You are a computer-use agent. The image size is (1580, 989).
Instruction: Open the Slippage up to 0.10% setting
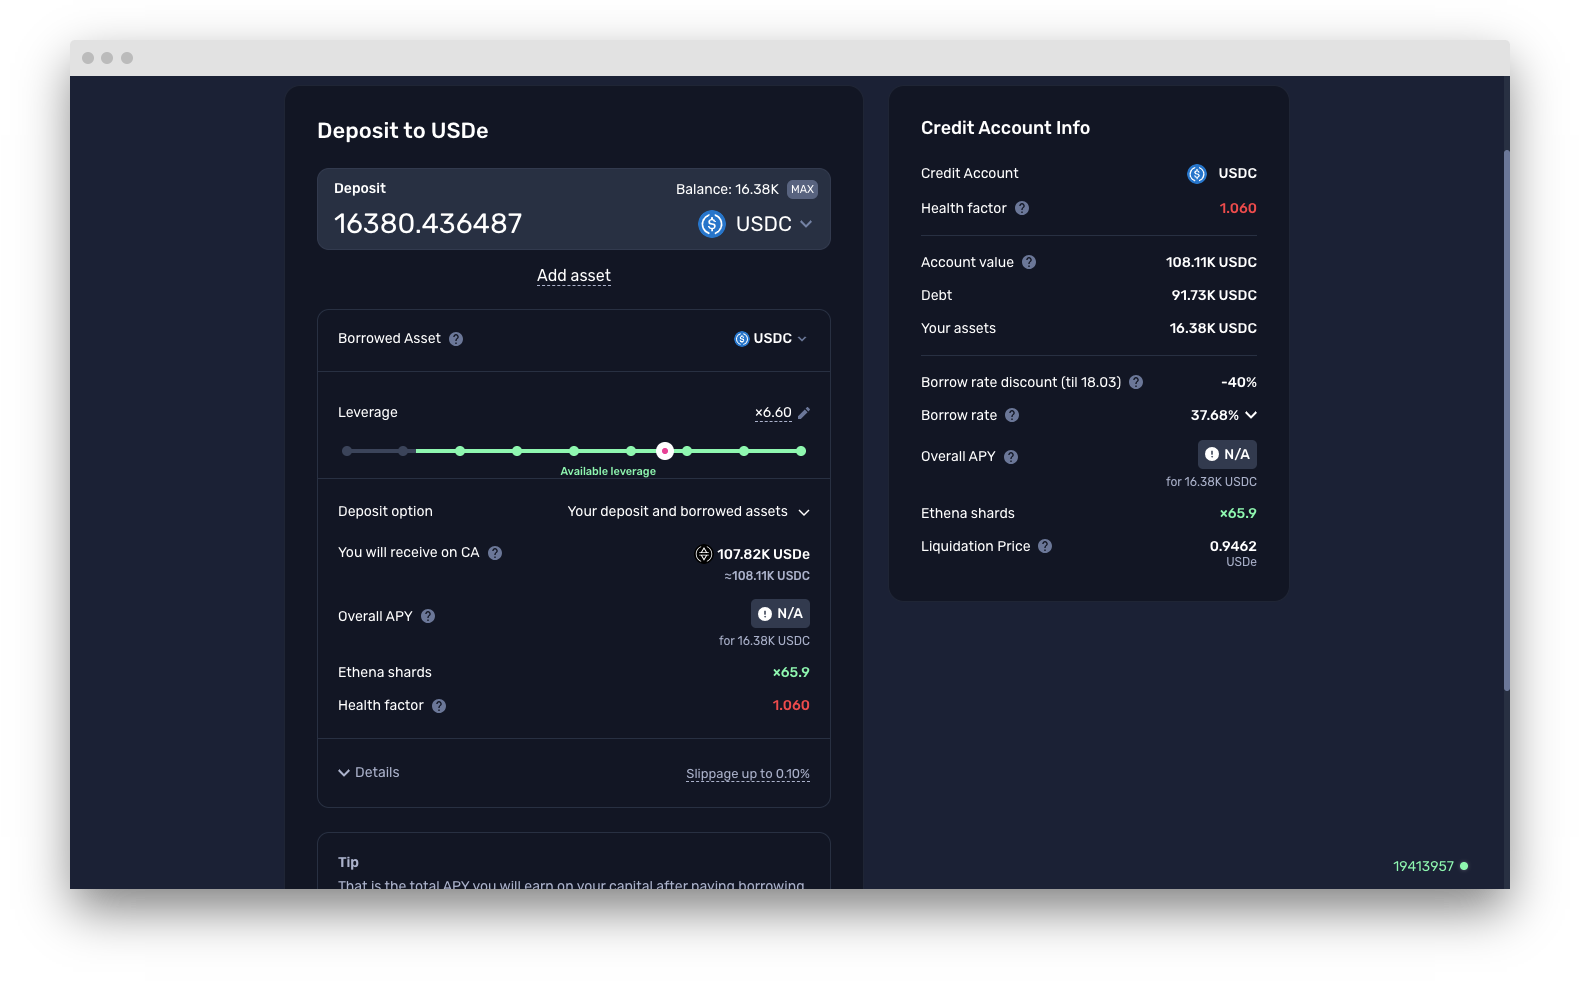point(747,774)
